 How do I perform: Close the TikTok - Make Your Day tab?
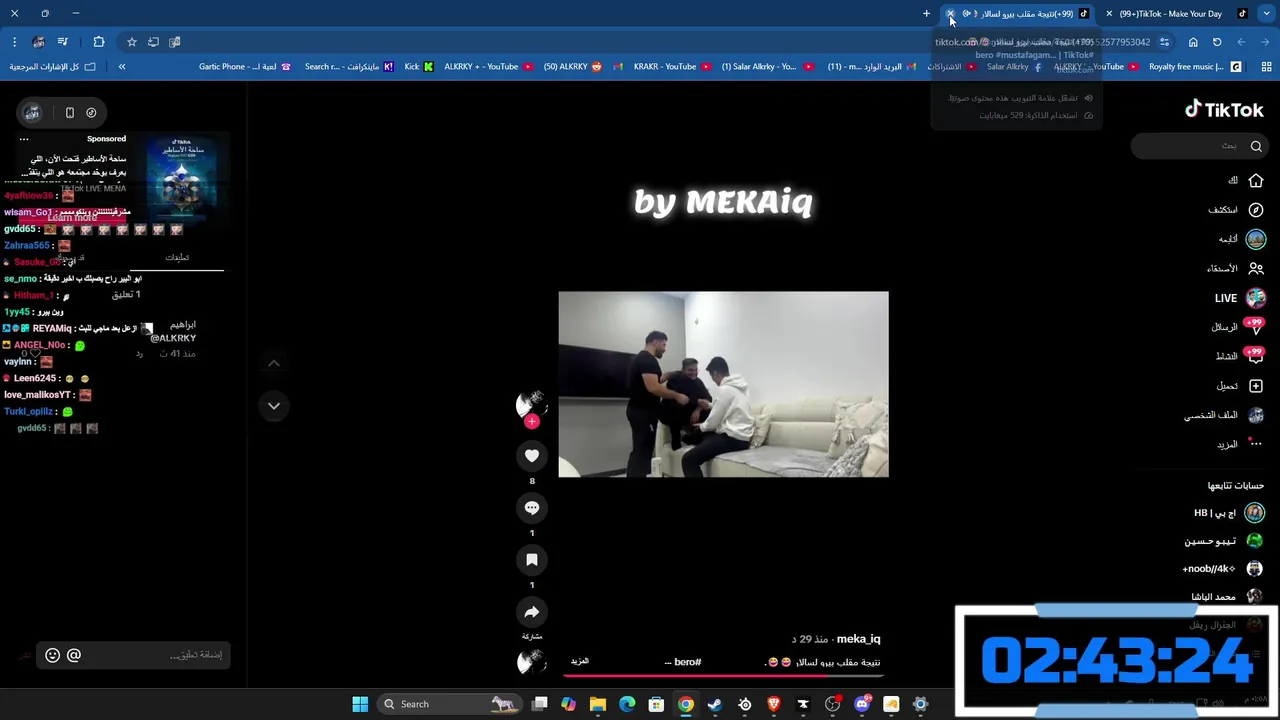click(x=1109, y=14)
